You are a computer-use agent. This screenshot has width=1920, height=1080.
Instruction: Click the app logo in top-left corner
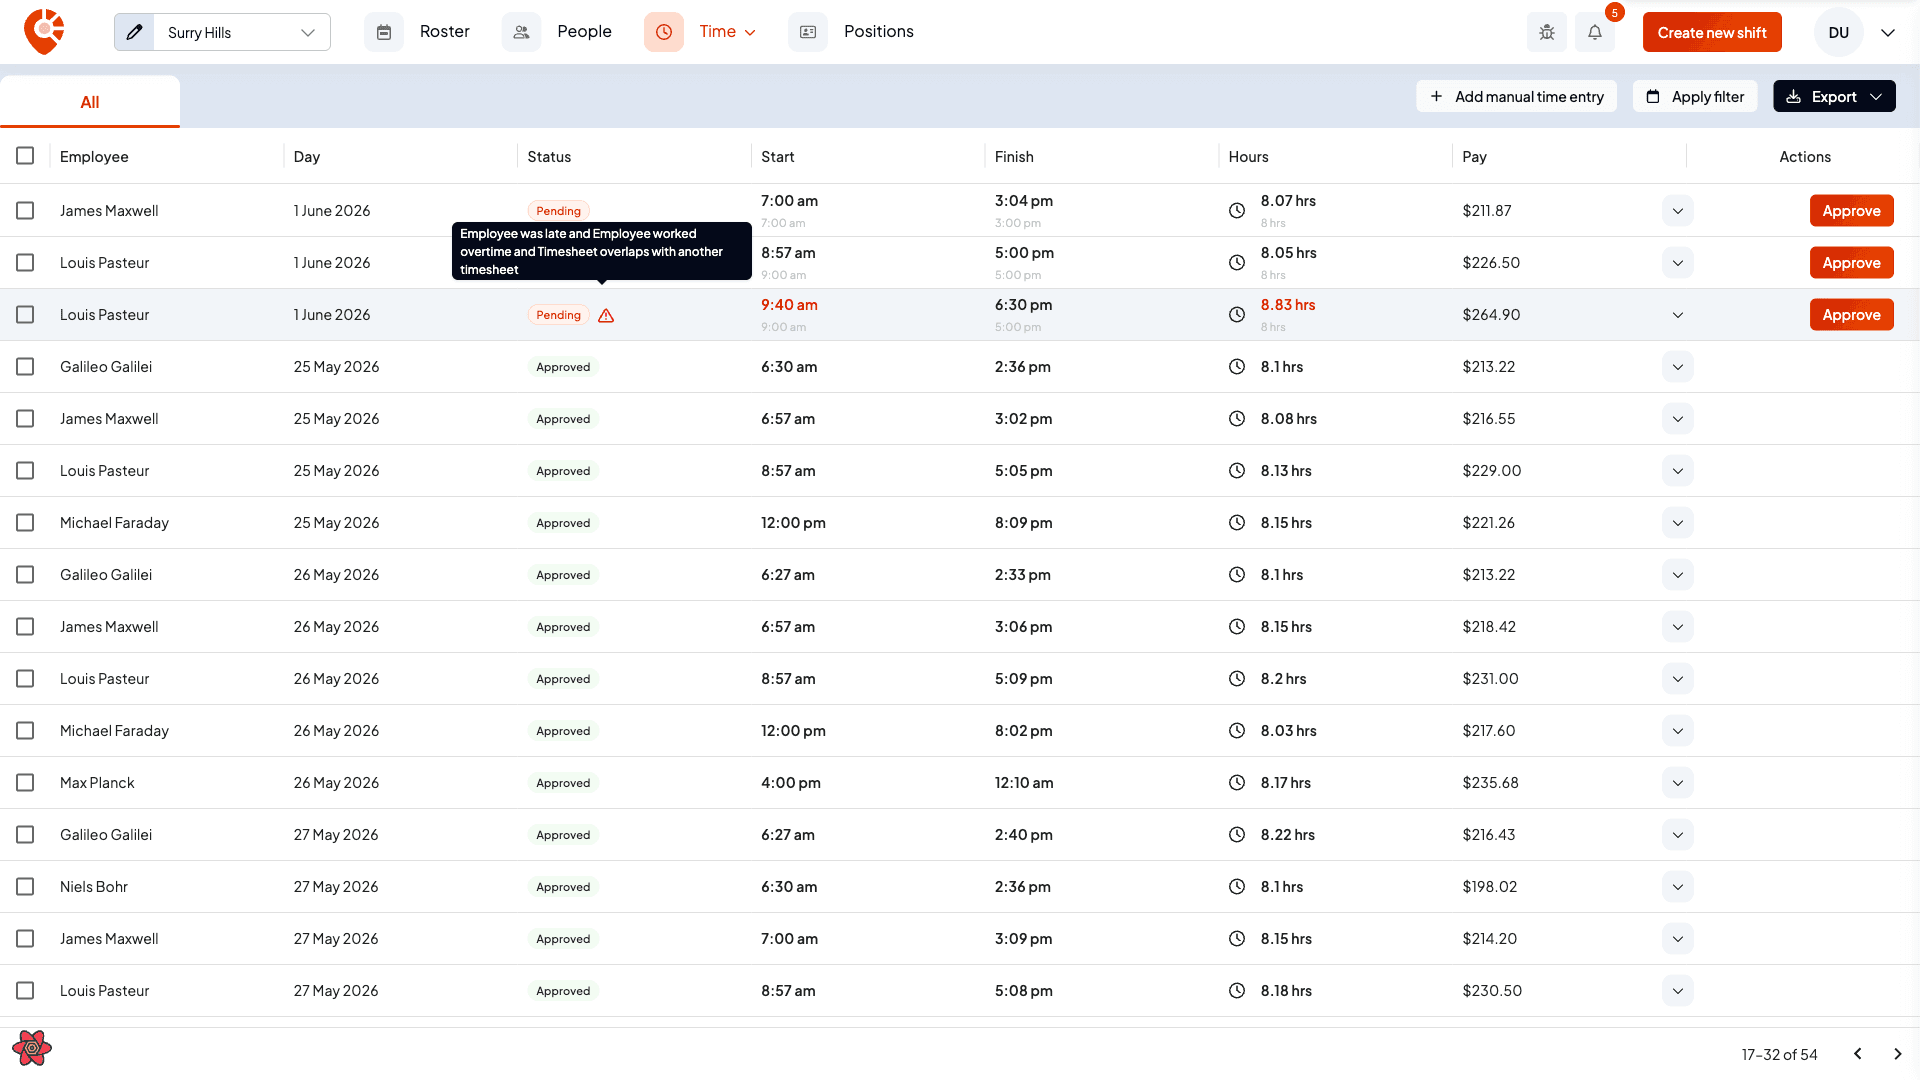(x=44, y=32)
